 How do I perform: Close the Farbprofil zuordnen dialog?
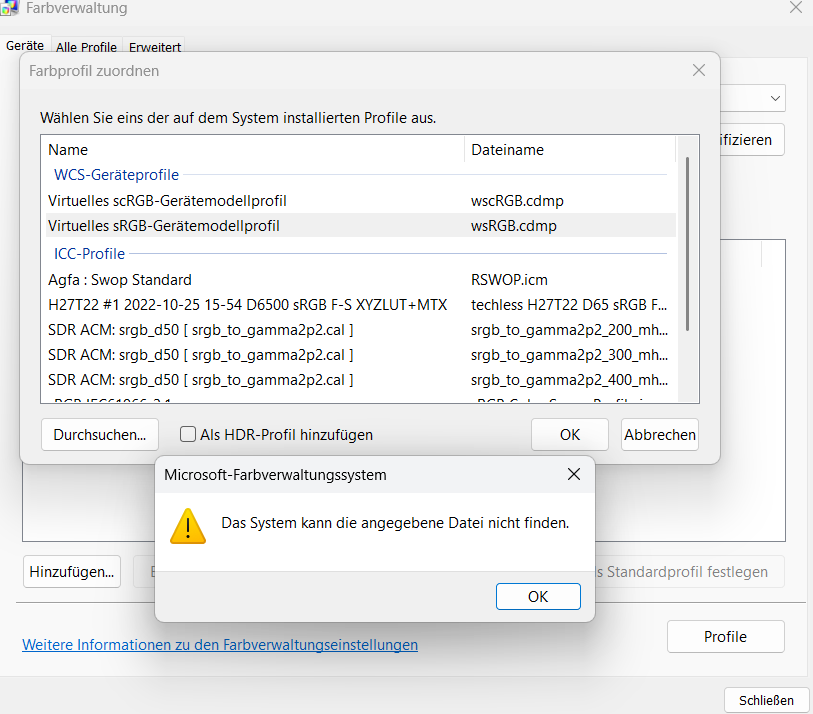699,71
